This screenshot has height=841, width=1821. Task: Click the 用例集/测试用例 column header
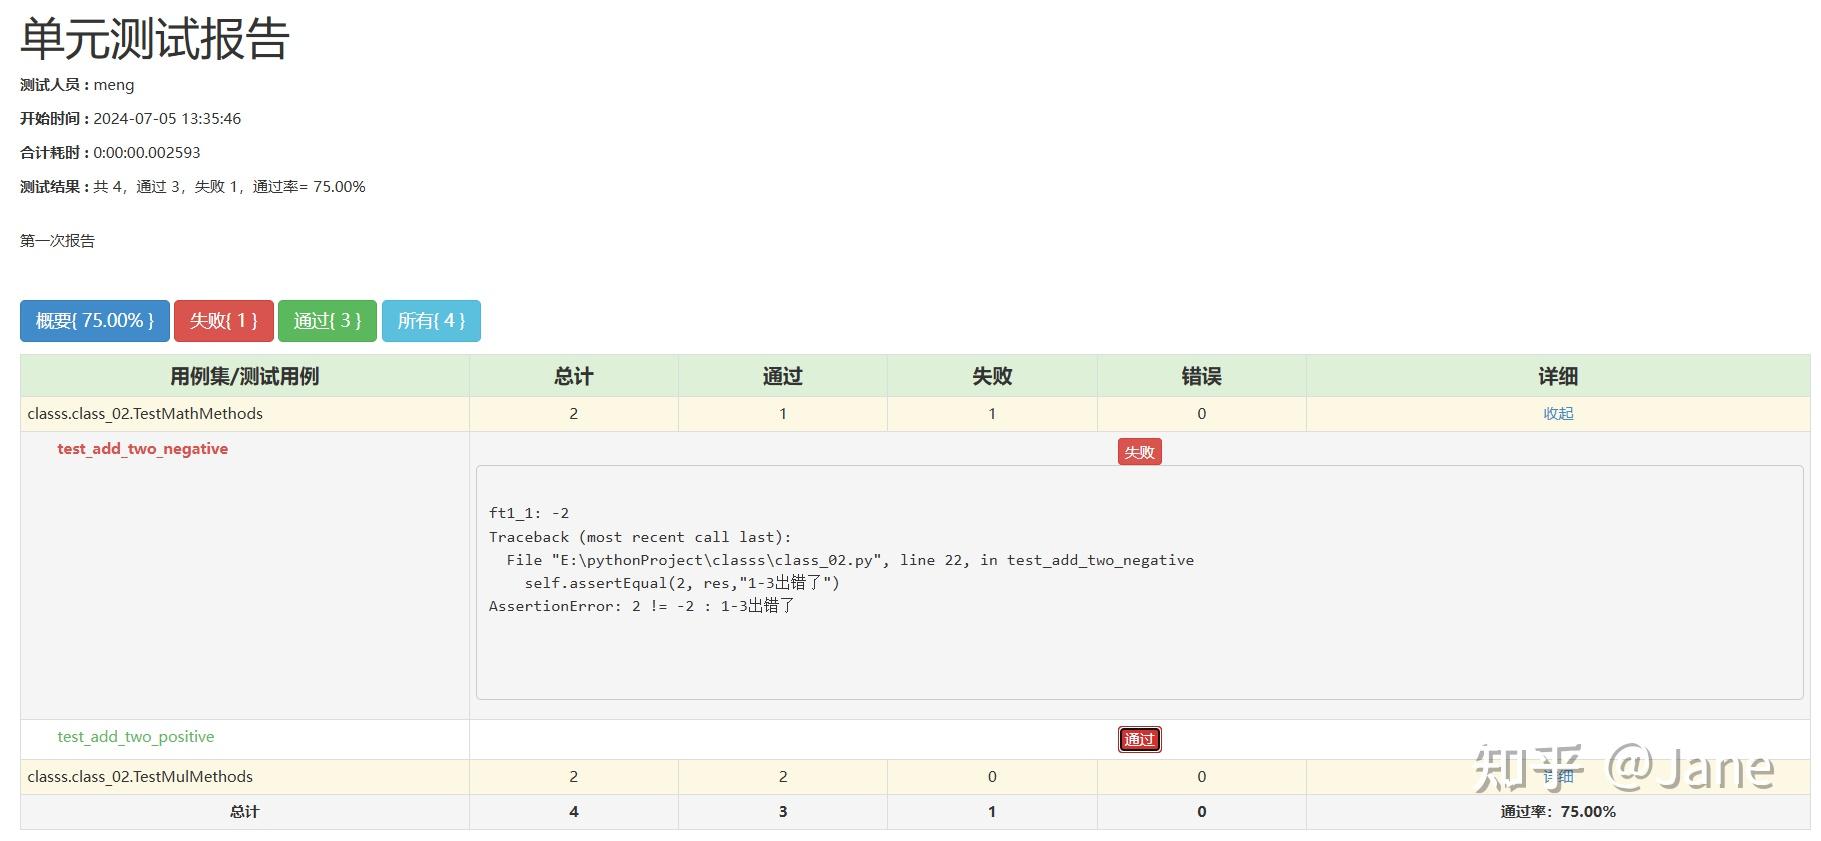pos(245,376)
